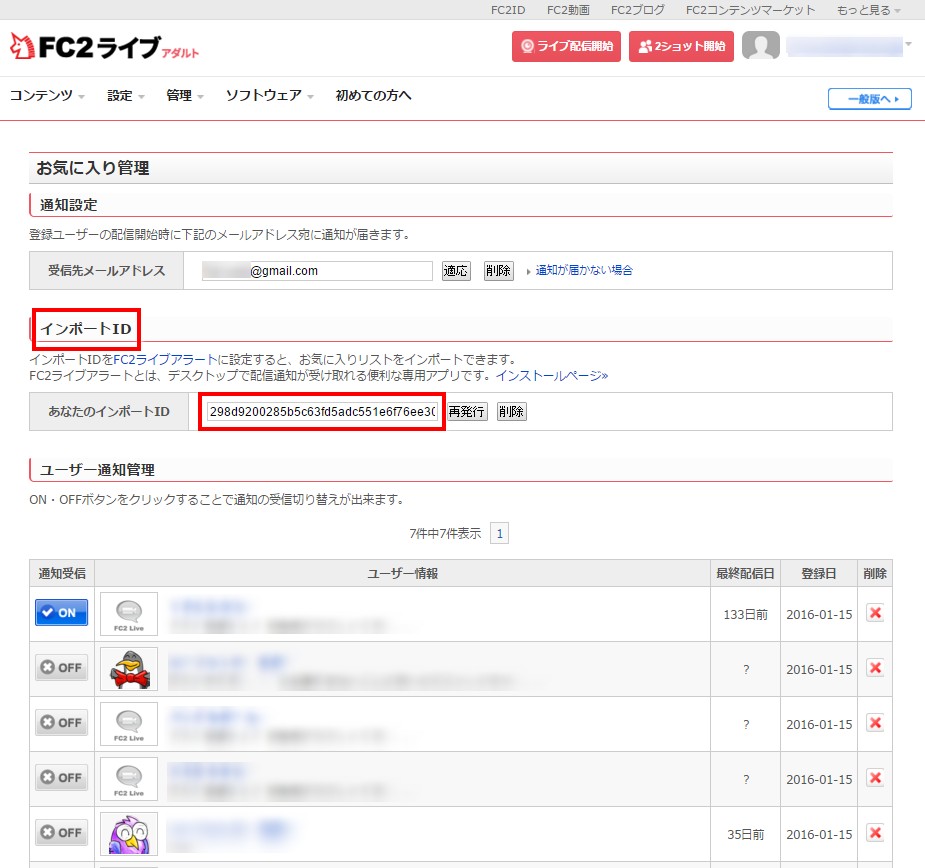Screen dimensions: 925x868
Task: Click the 2ショット開始 button
Action: click(681, 46)
